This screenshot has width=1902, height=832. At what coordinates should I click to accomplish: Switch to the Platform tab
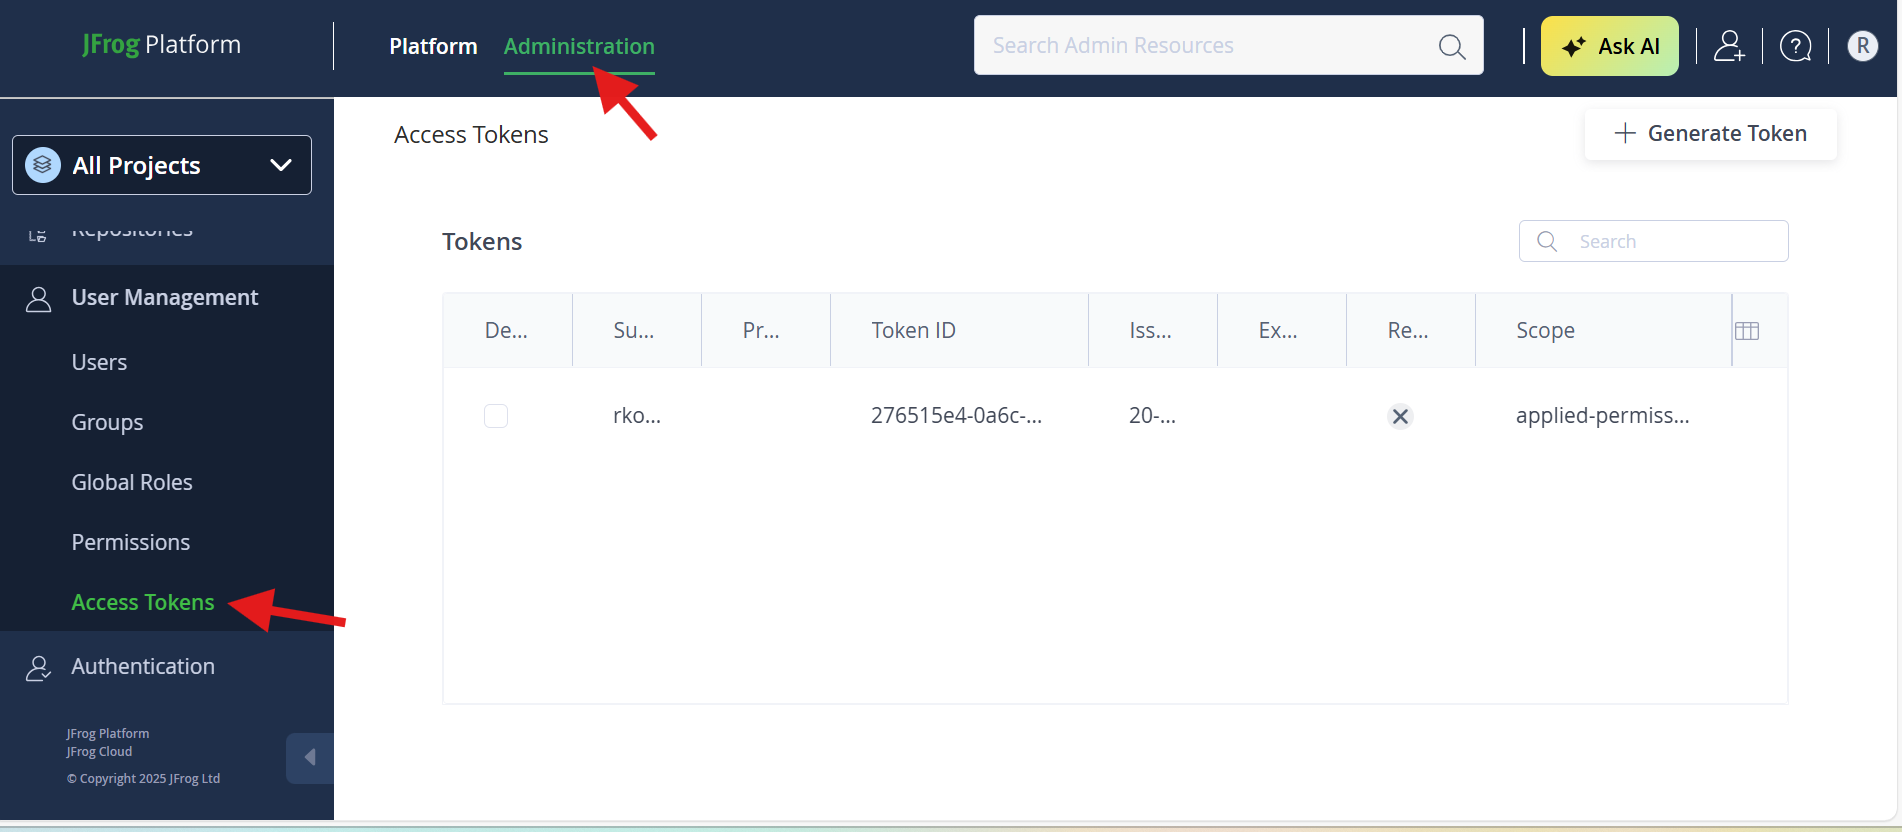(x=433, y=46)
